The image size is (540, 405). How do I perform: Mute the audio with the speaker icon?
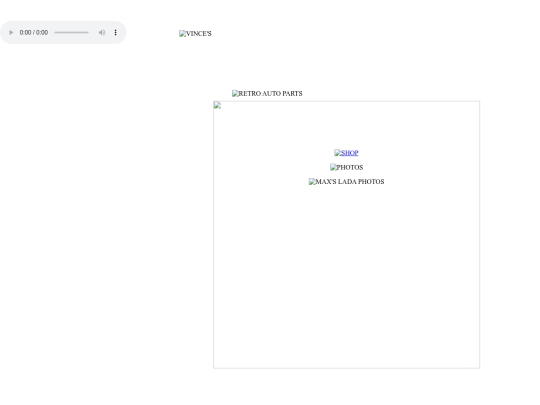point(102,32)
